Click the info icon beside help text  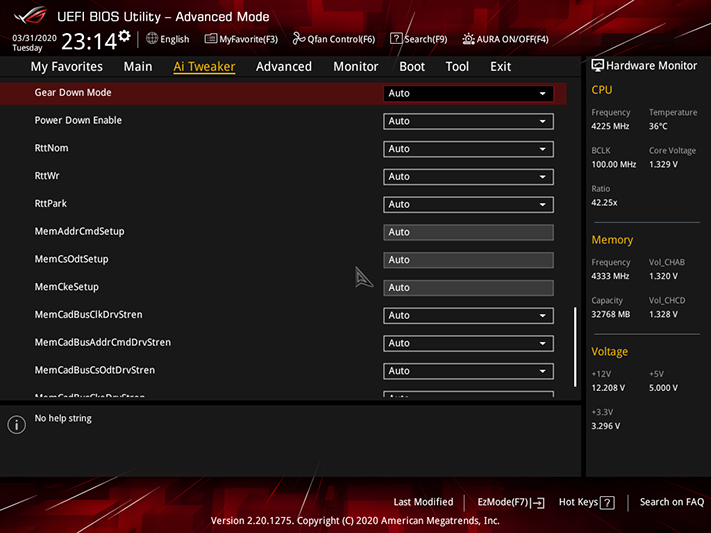[16, 425]
